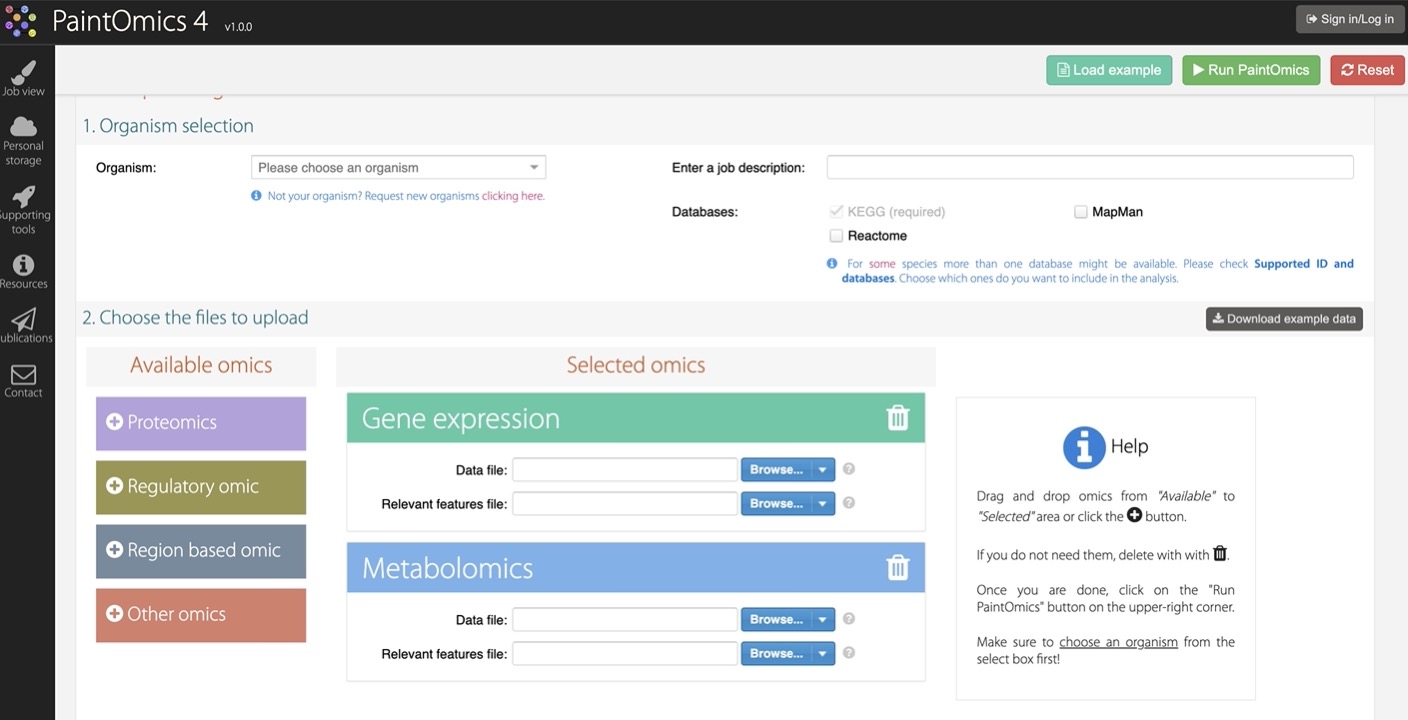Add Proteomics using plus icon

click(x=114, y=422)
